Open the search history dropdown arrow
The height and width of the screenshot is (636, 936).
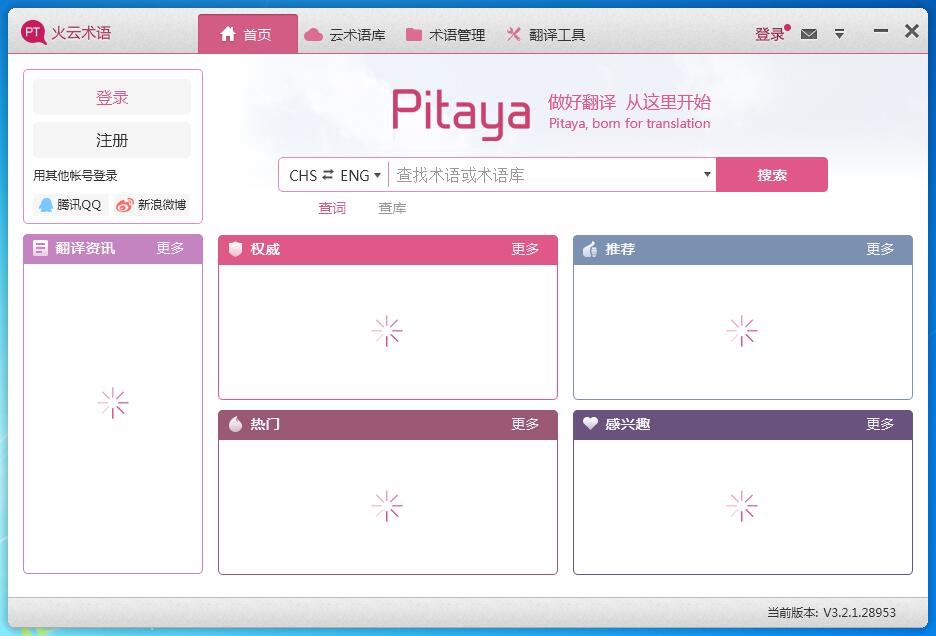click(x=707, y=174)
